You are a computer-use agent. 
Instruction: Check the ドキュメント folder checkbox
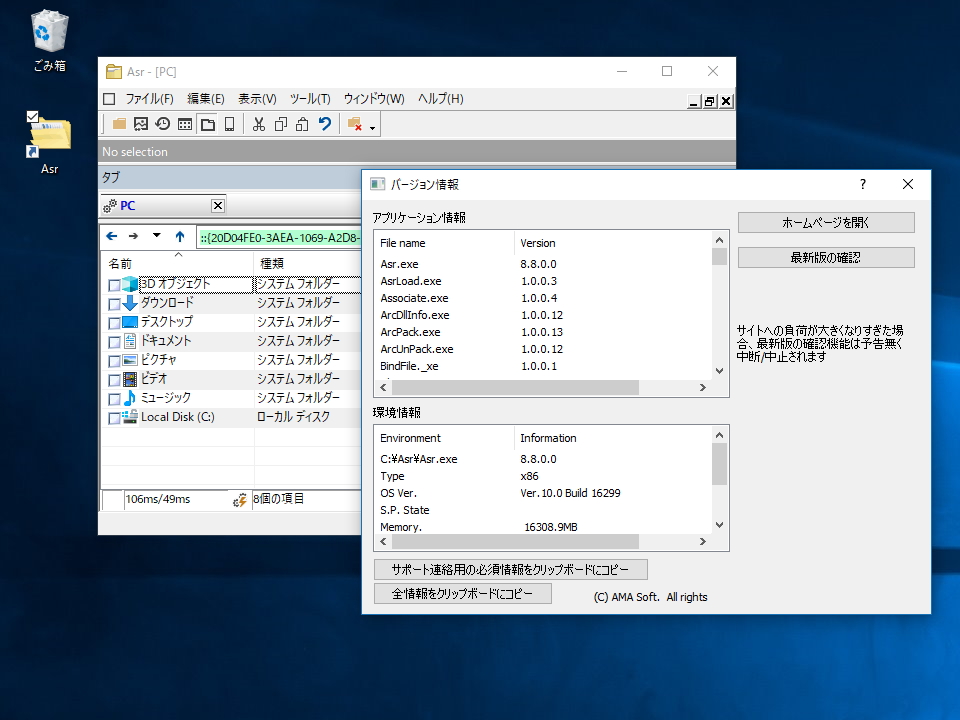pos(113,341)
